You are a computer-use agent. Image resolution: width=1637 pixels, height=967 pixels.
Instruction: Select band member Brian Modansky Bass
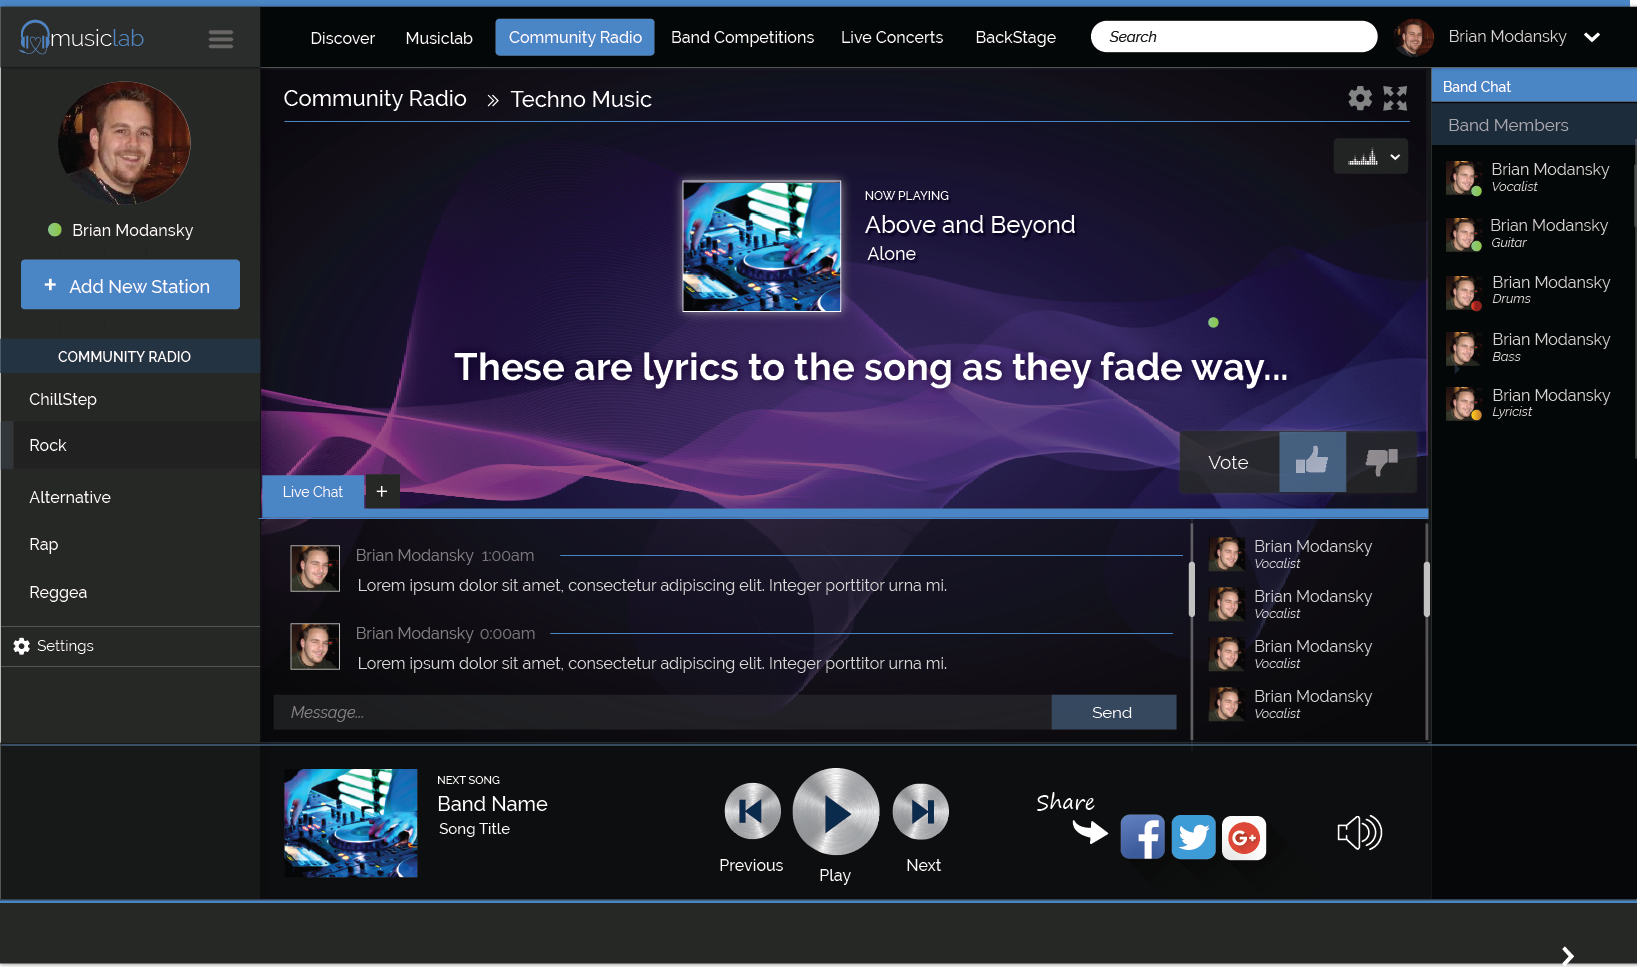point(1530,347)
